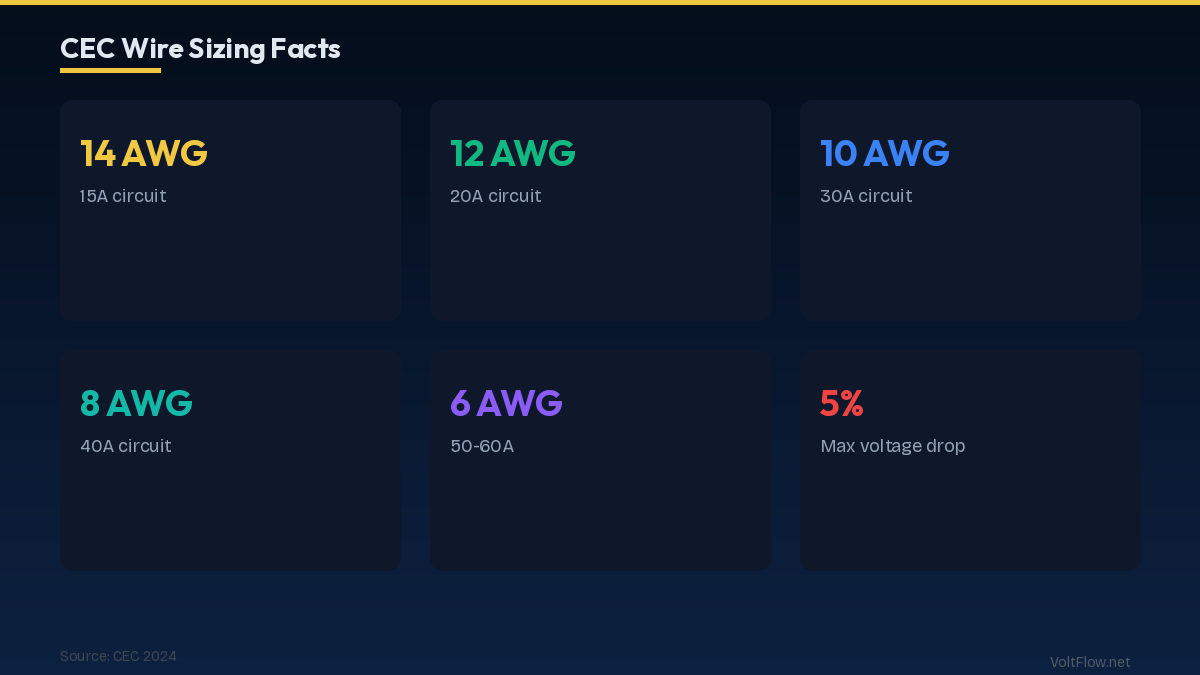This screenshot has height=675, width=1200.
Task: Click the 30A circuit label
Action: [x=866, y=196]
